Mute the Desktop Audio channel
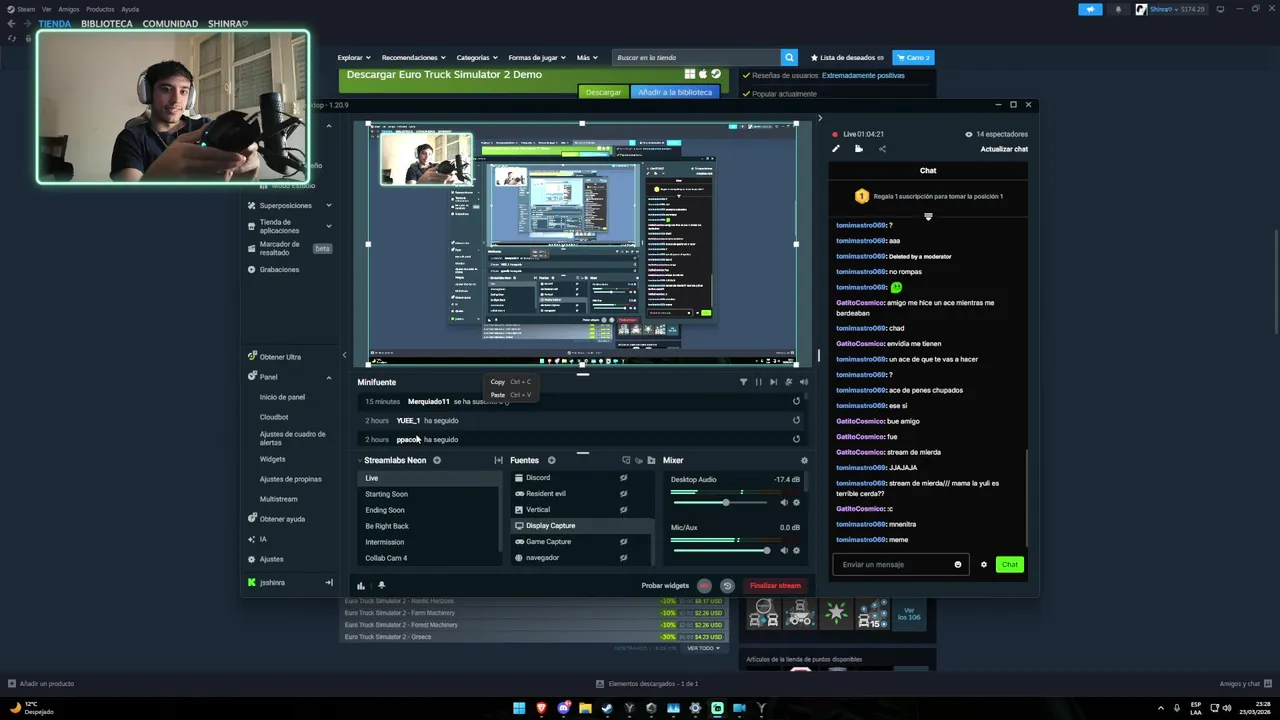 coord(784,502)
